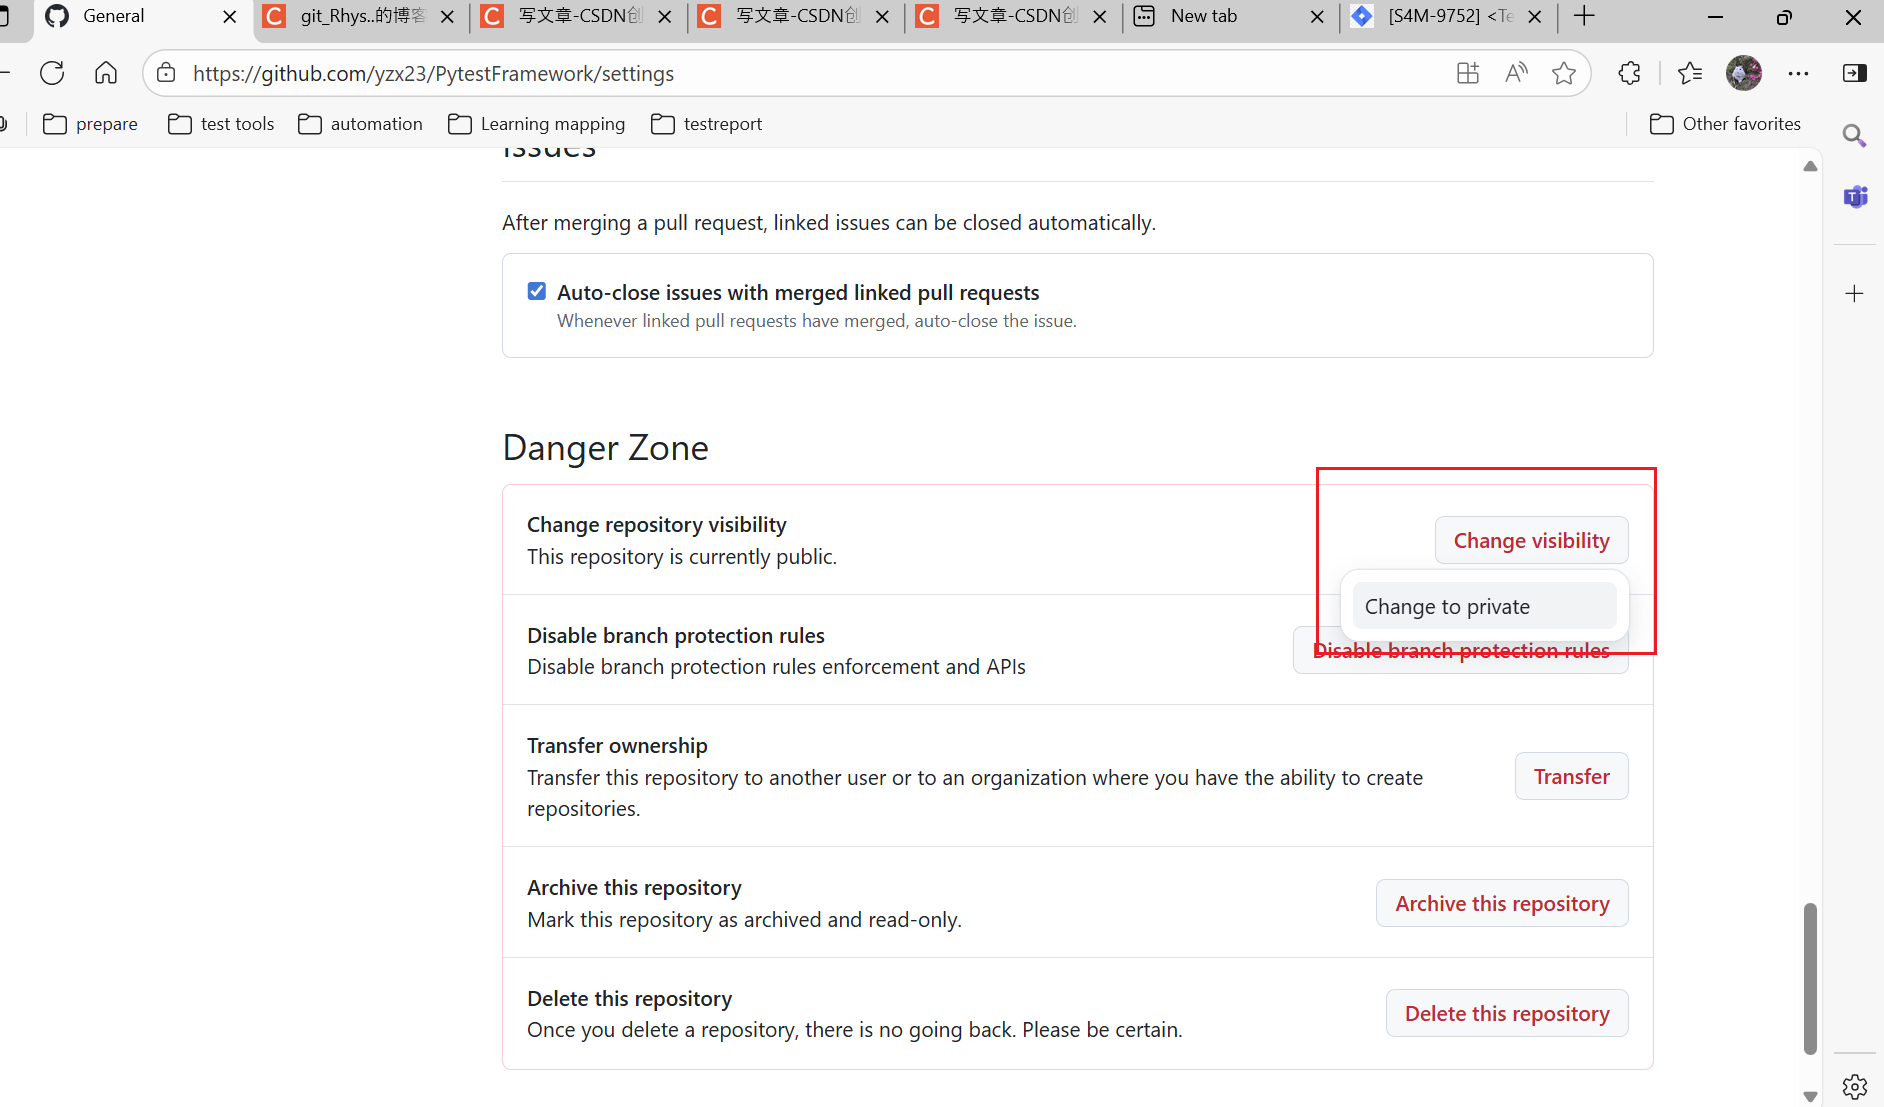View site information lock icon
The width and height of the screenshot is (1884, 1107).
pyautogui.click(x=167, y=73)
